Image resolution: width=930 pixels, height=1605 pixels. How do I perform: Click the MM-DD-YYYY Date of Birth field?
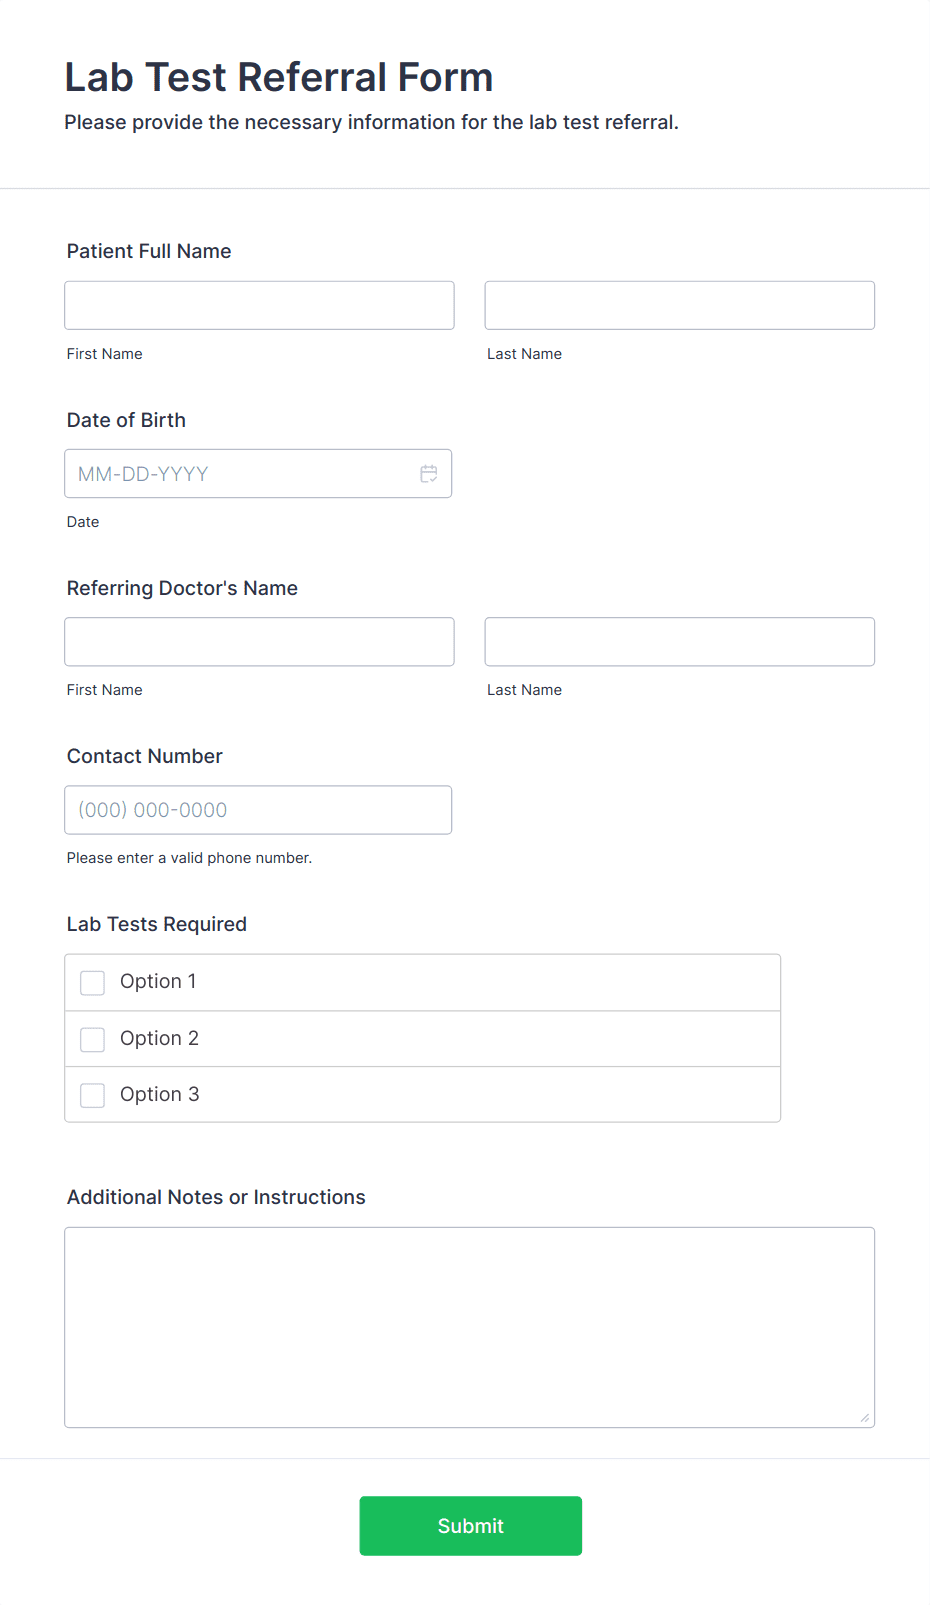(240, 473)
